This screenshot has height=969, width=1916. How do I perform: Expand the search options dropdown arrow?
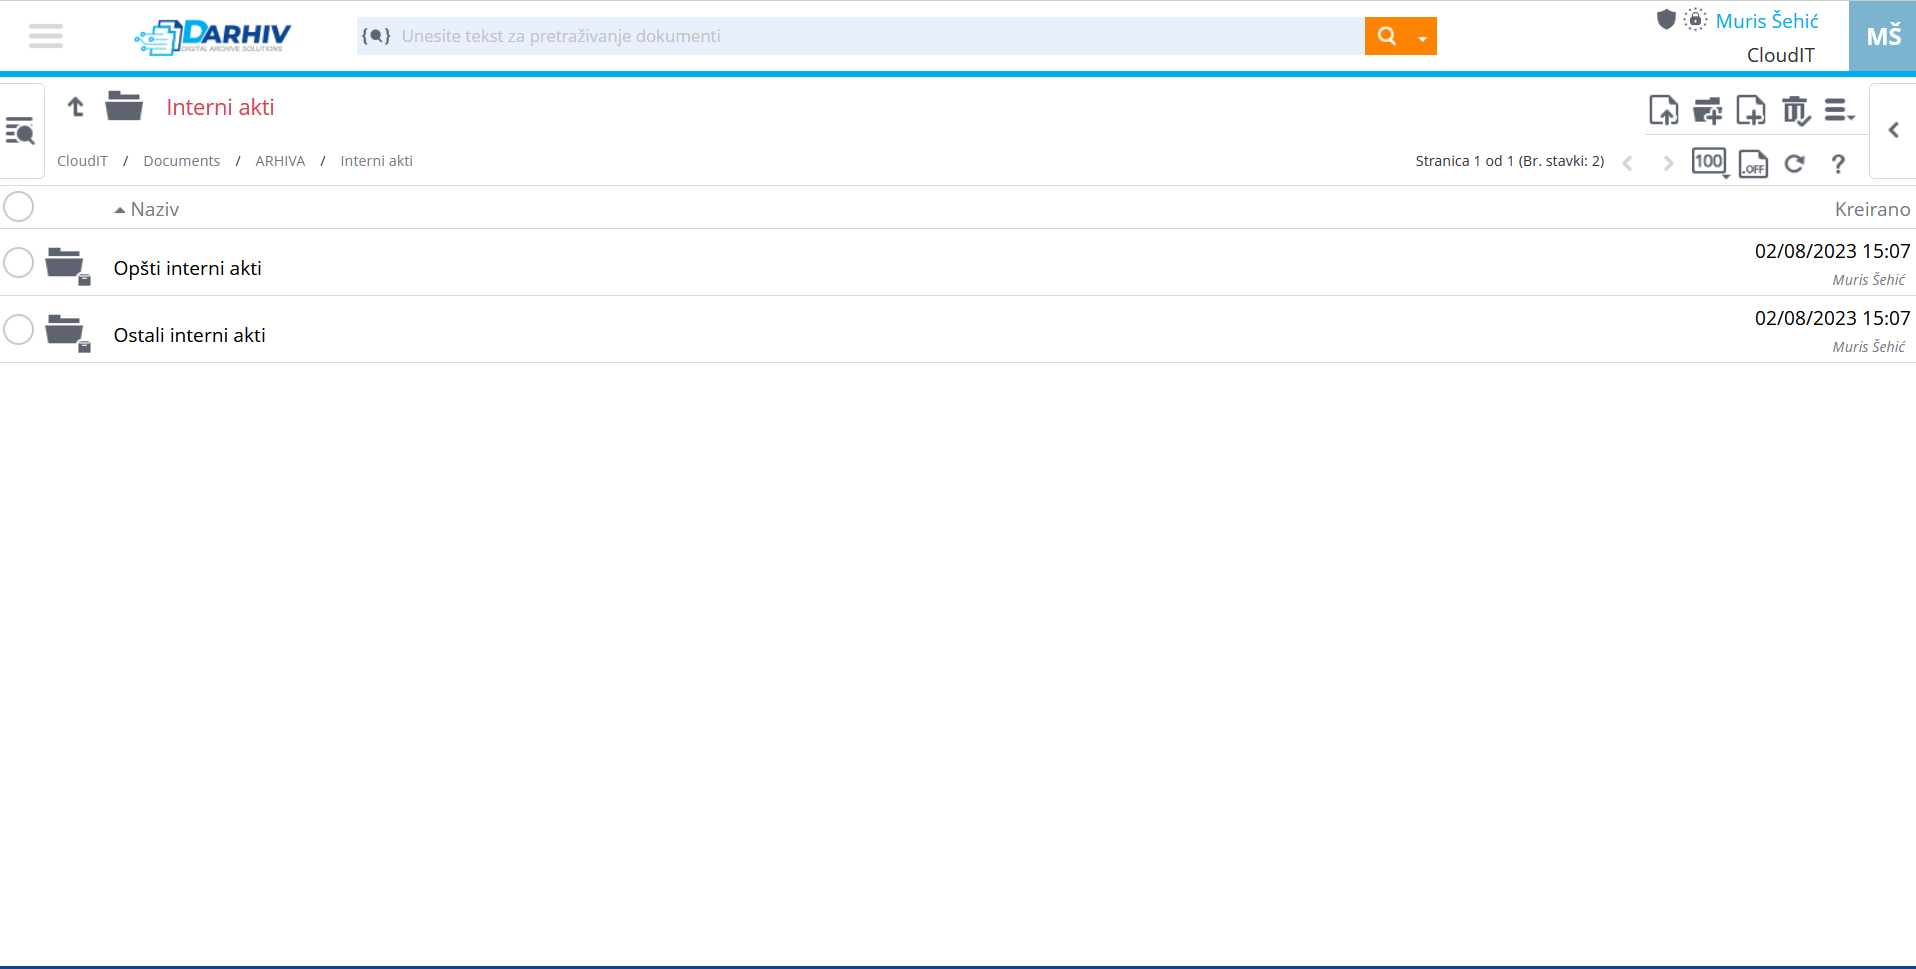tap(1422, 38)
